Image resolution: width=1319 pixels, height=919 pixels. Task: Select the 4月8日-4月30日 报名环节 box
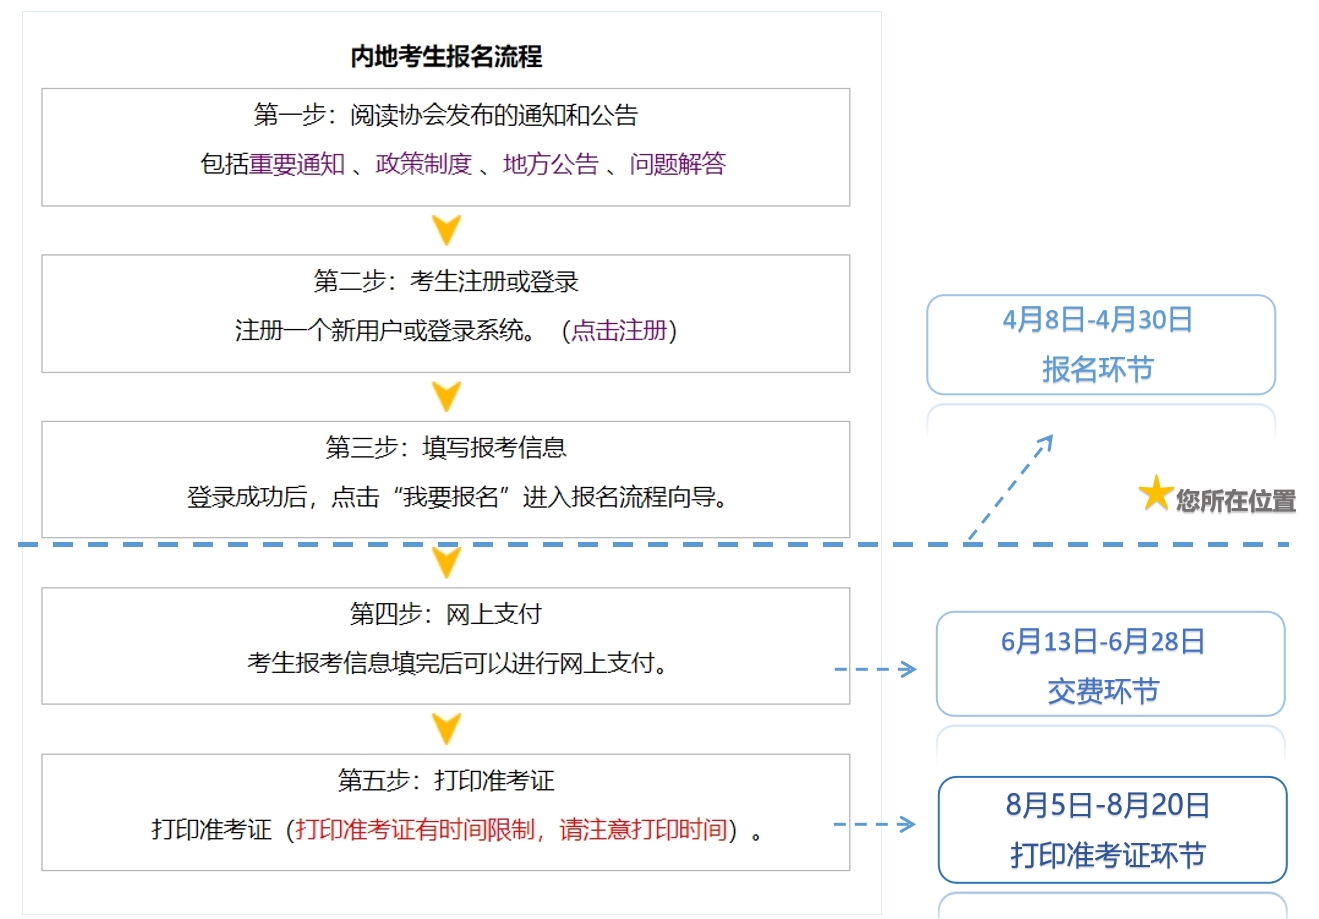click(1100, 345)
